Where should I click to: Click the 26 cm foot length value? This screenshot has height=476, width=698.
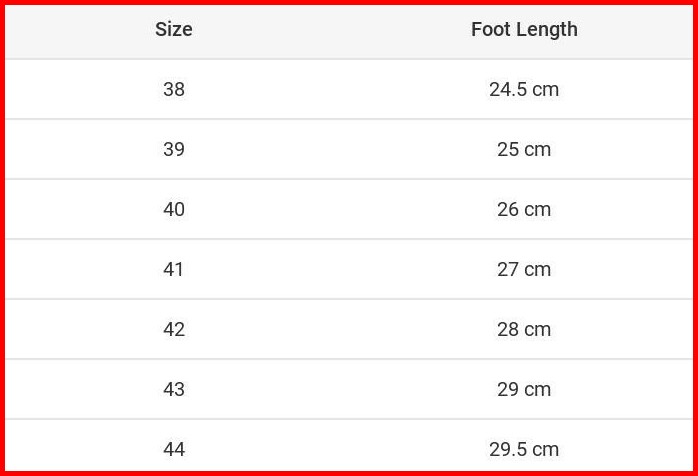524,209
